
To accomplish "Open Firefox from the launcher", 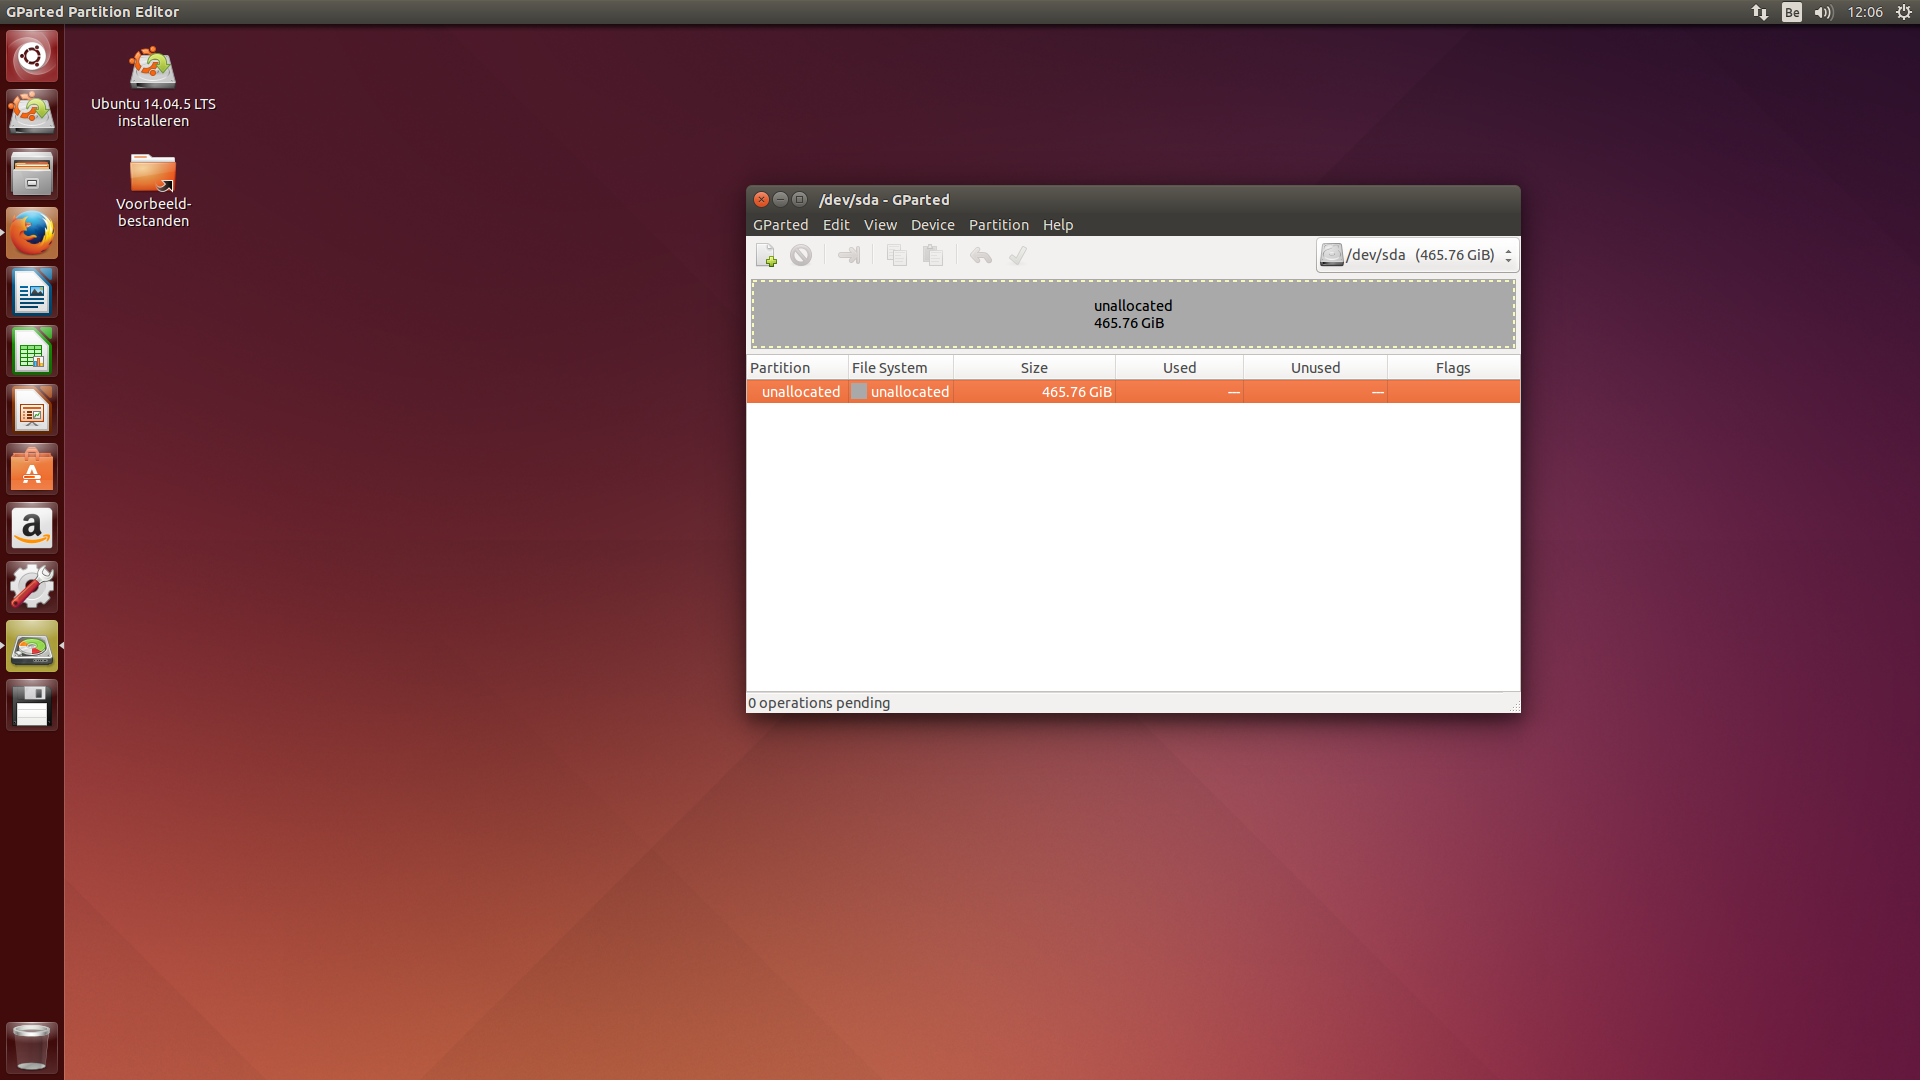I will 32,233.
